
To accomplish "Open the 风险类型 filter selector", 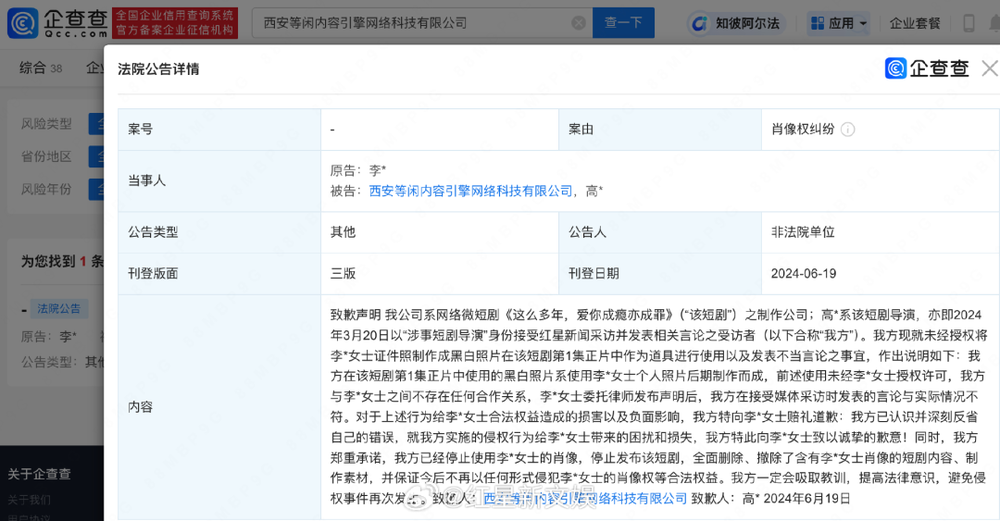I will 97,124.
